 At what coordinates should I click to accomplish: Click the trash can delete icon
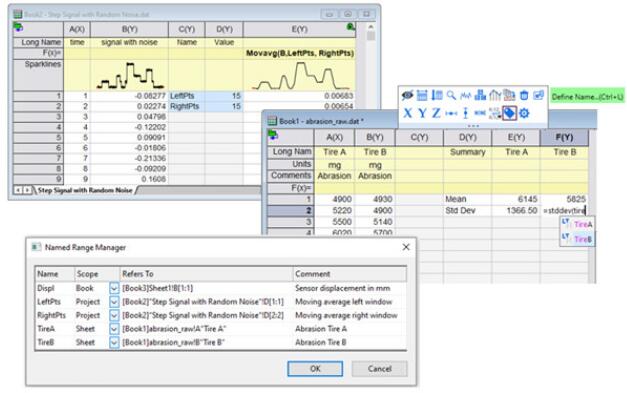tap(524, 96)
